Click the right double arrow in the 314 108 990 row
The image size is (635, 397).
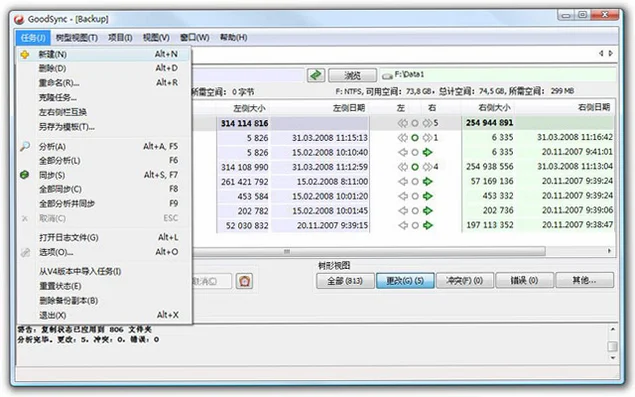[x=428, y=167]
